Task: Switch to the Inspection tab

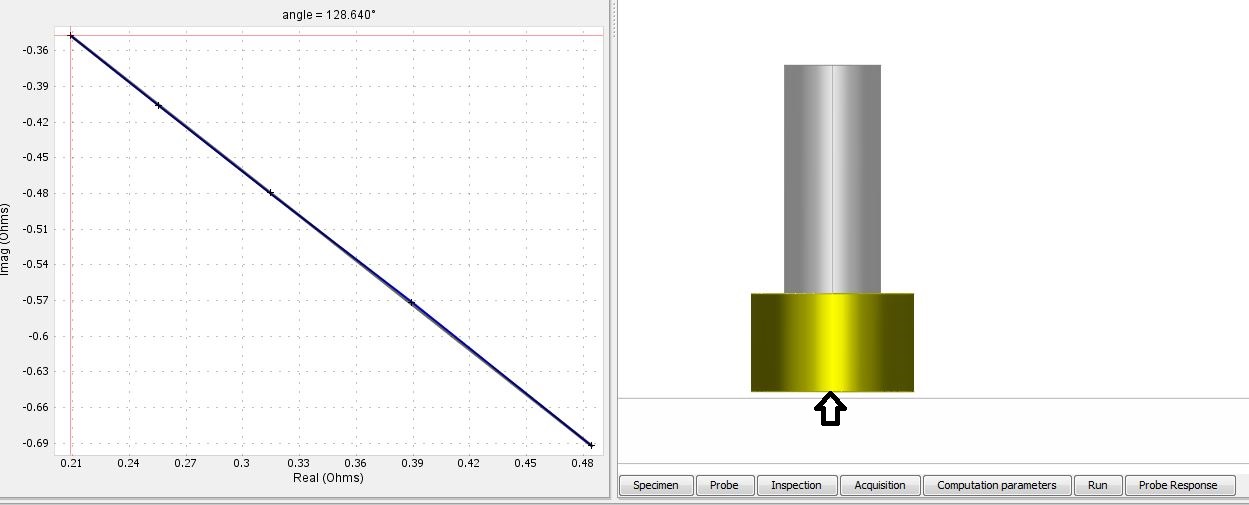Action: [x=796, y=485]
